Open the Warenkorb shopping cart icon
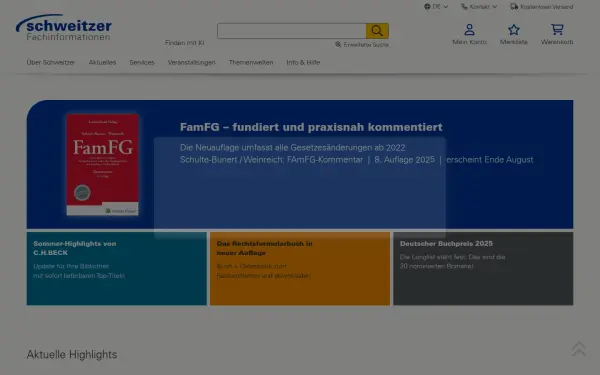Viewport: 600px width, 375px height. tap(557, 29)
